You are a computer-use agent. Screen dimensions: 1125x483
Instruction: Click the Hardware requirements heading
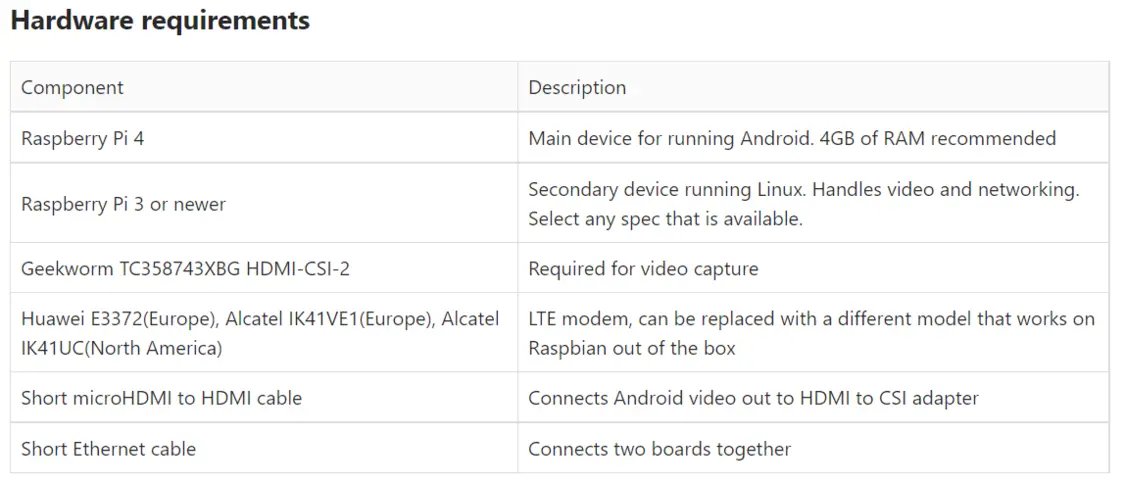pos(160,21)
